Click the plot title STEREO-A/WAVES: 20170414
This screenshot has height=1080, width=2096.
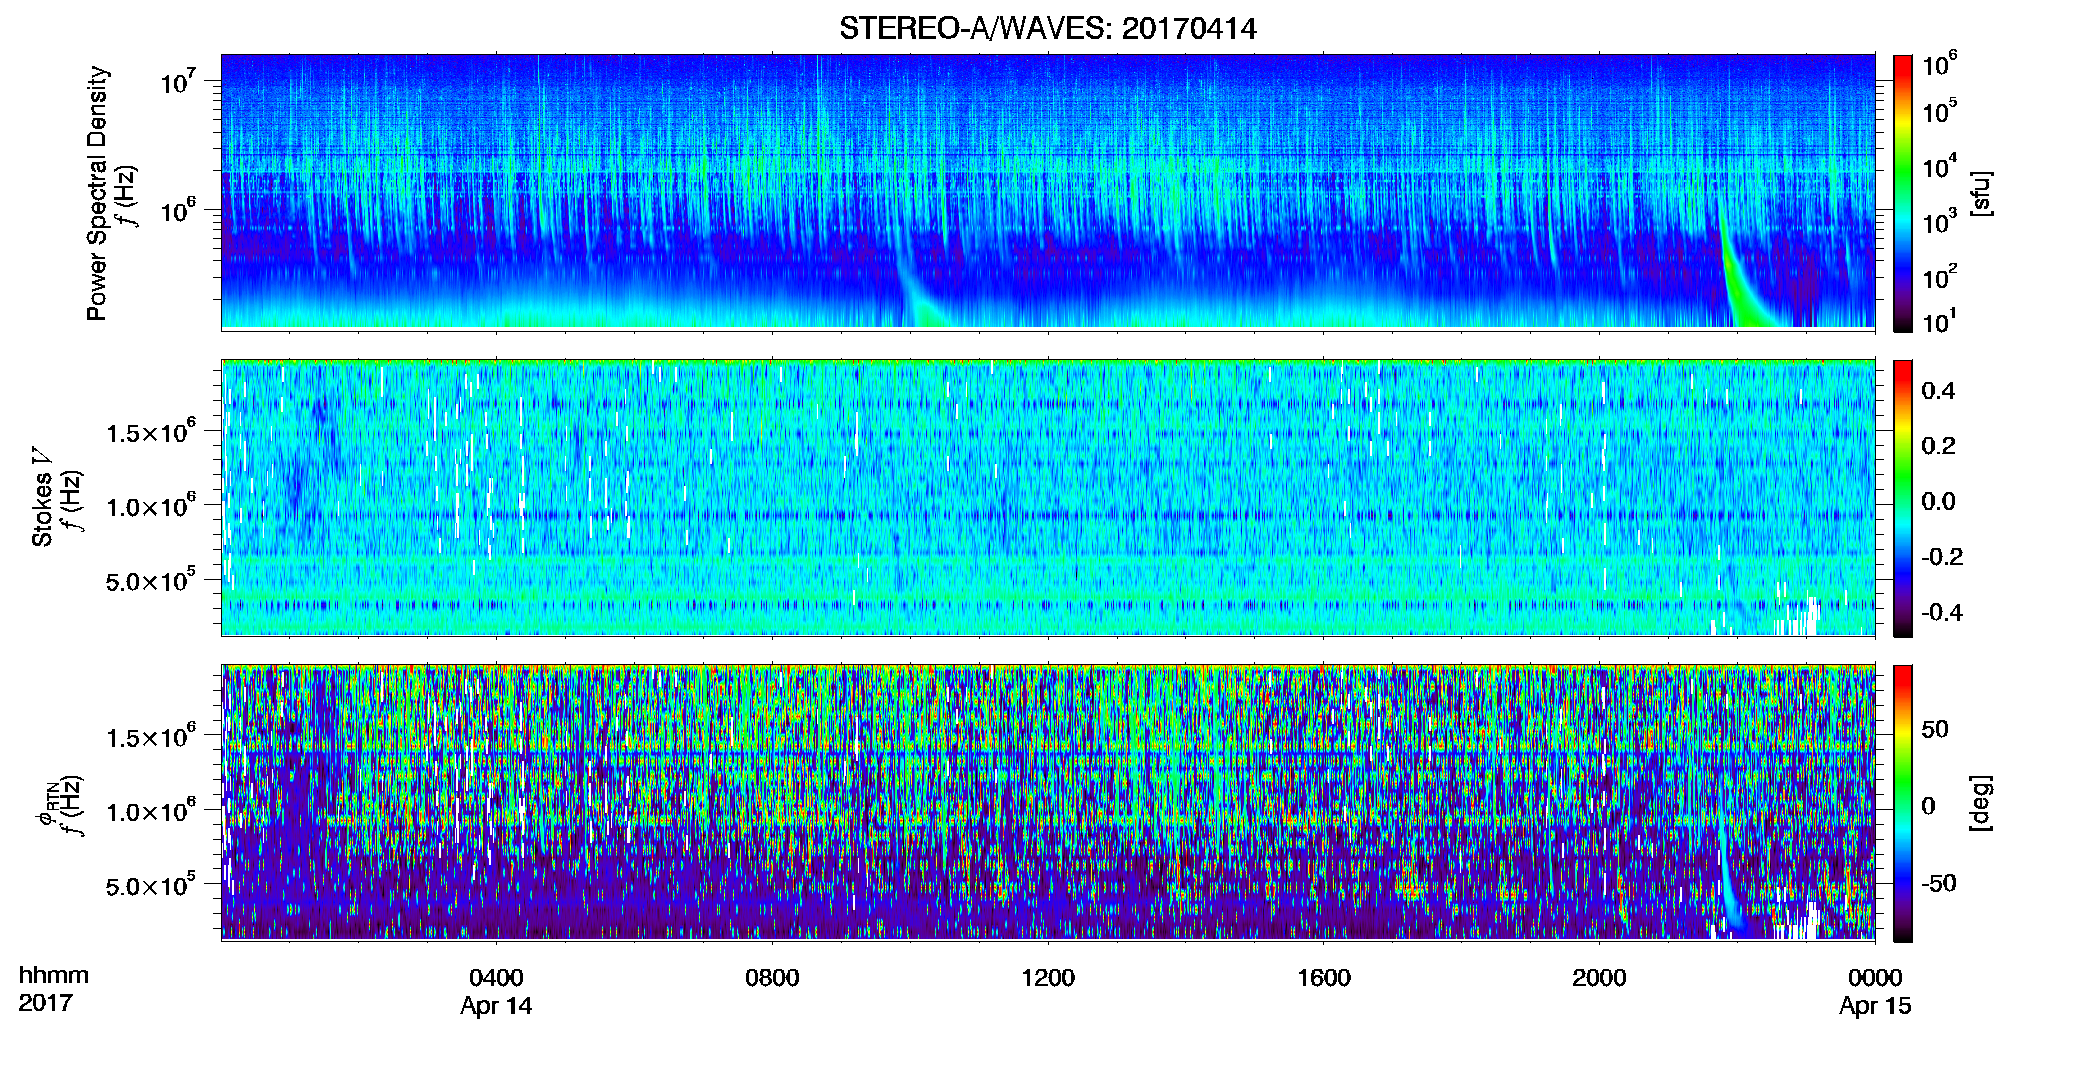pos(1047,28)
